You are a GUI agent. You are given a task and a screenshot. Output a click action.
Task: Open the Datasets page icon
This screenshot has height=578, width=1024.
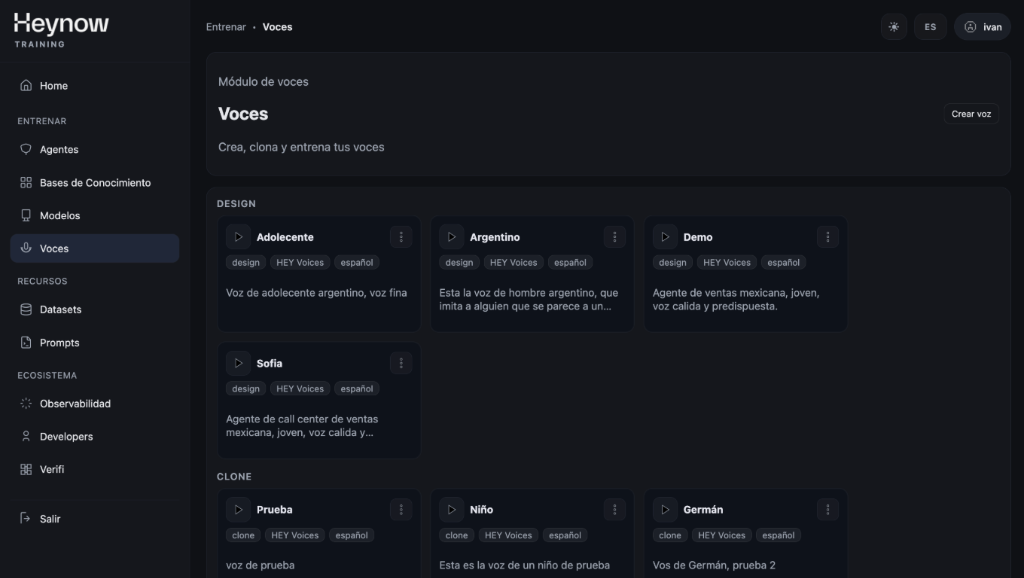click(26, 310)
